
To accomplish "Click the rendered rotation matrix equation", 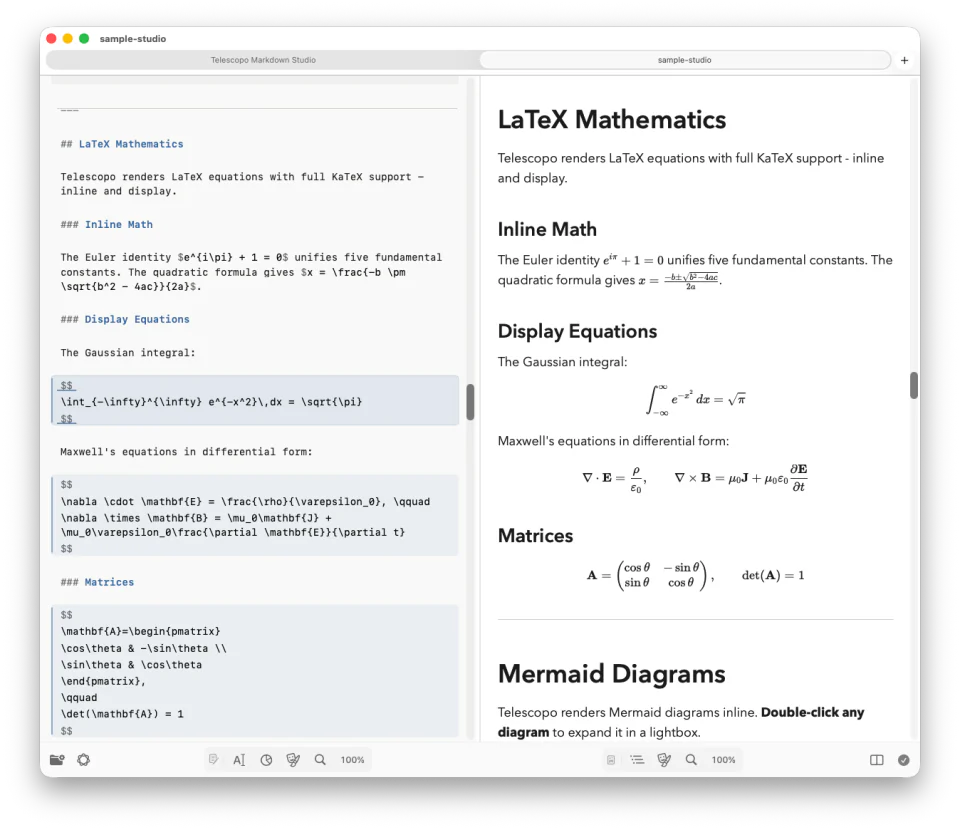I will [696, 575].
